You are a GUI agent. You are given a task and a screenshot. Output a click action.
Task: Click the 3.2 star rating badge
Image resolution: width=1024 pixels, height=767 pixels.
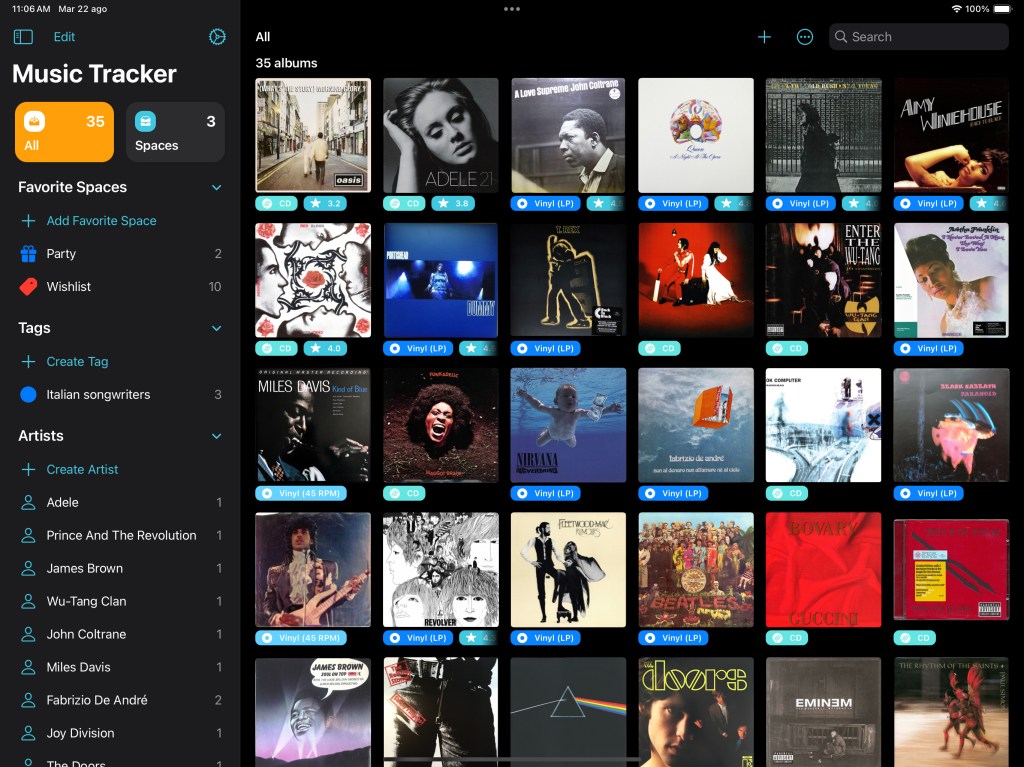325,203
